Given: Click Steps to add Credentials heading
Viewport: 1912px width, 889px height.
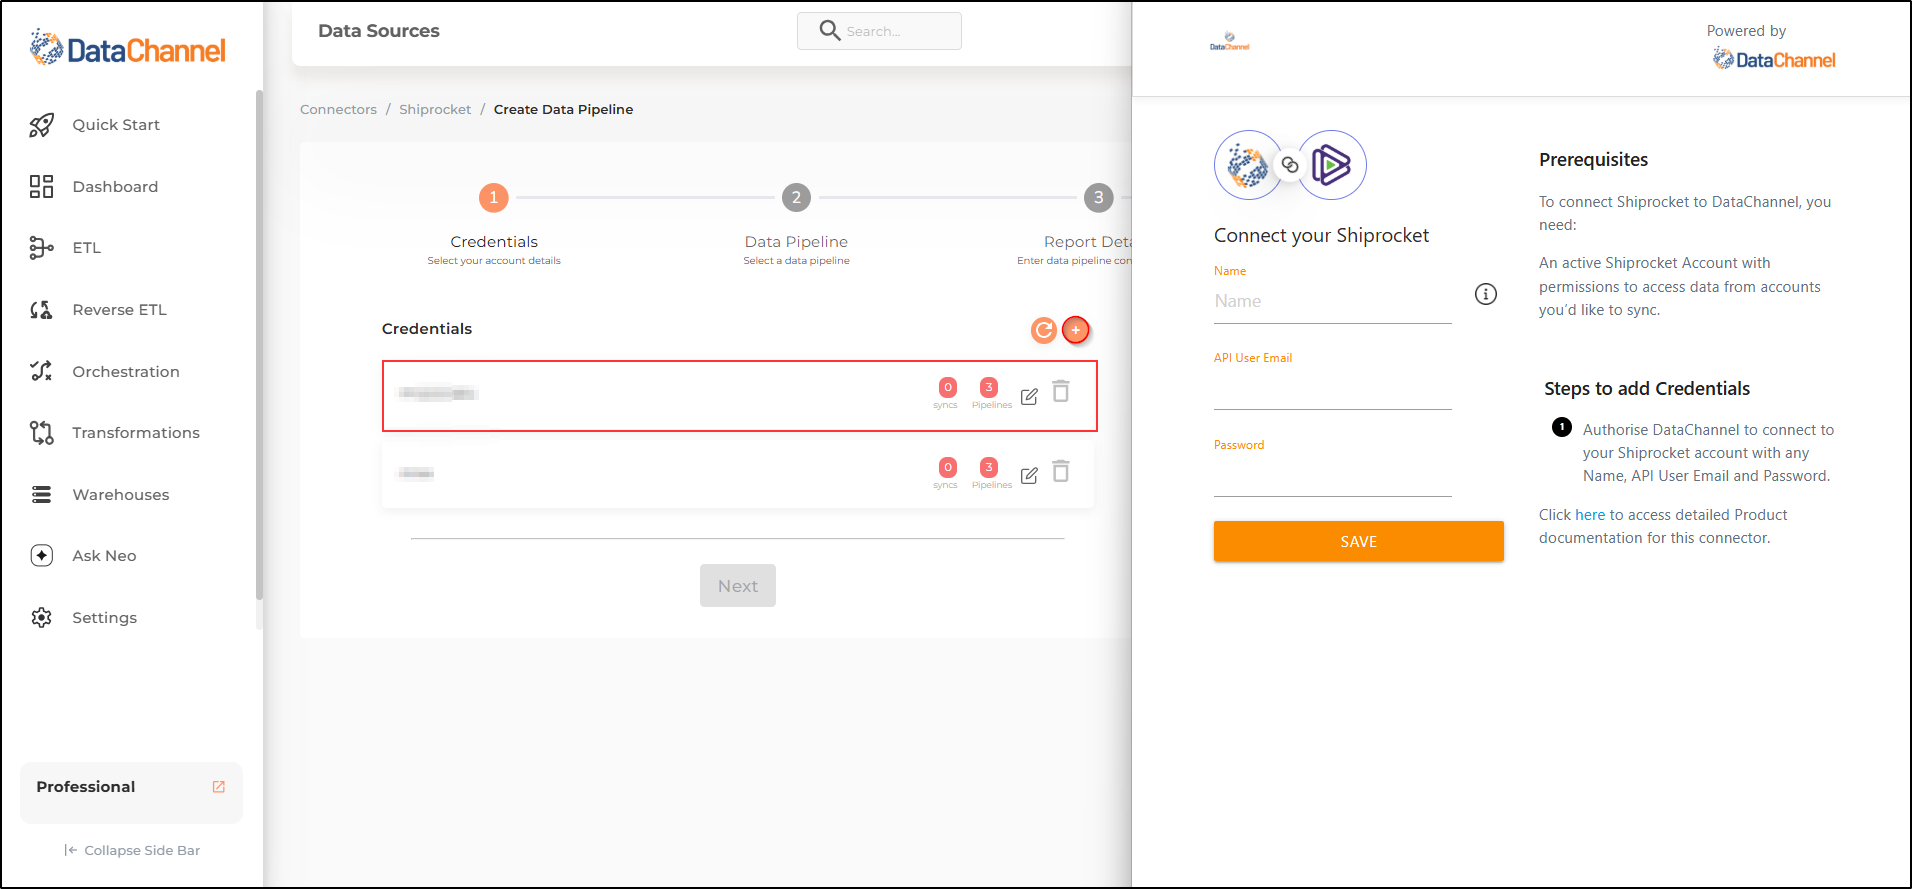Looking at the screenshot, I should point(1647,389).
